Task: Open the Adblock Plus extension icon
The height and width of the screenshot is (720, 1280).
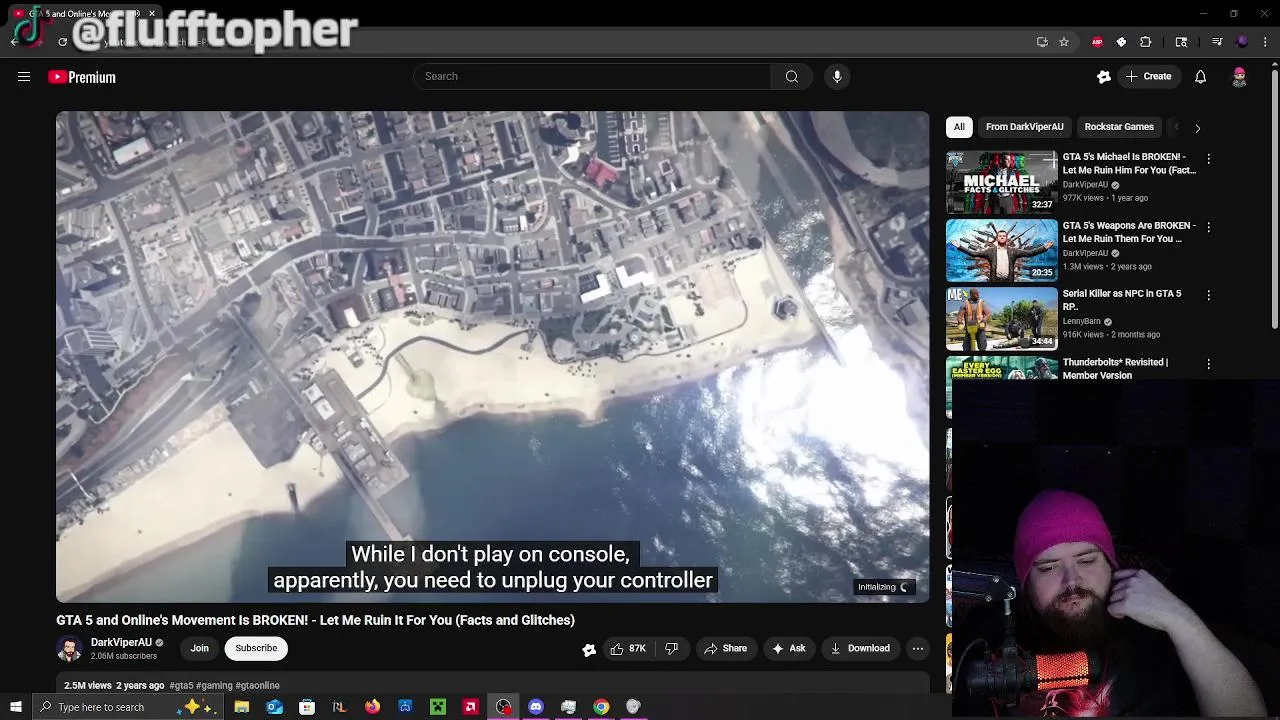Action: [1097, 42]
